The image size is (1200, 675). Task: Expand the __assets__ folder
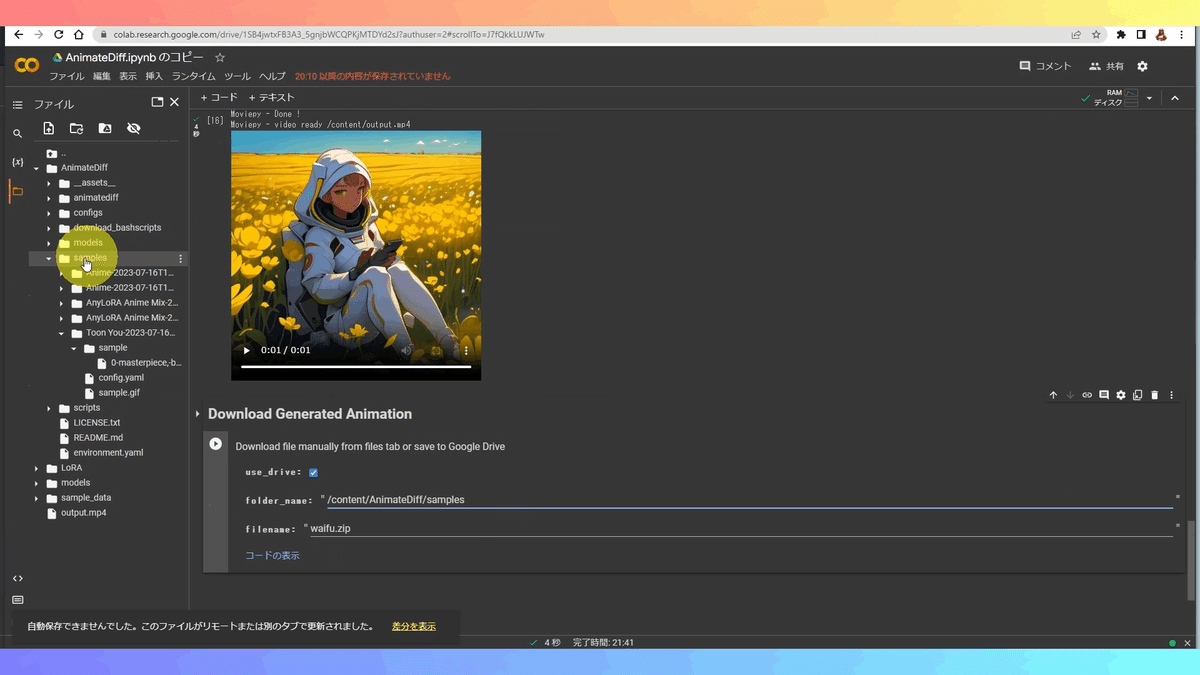pyautogui.click(x=49, y=183)
